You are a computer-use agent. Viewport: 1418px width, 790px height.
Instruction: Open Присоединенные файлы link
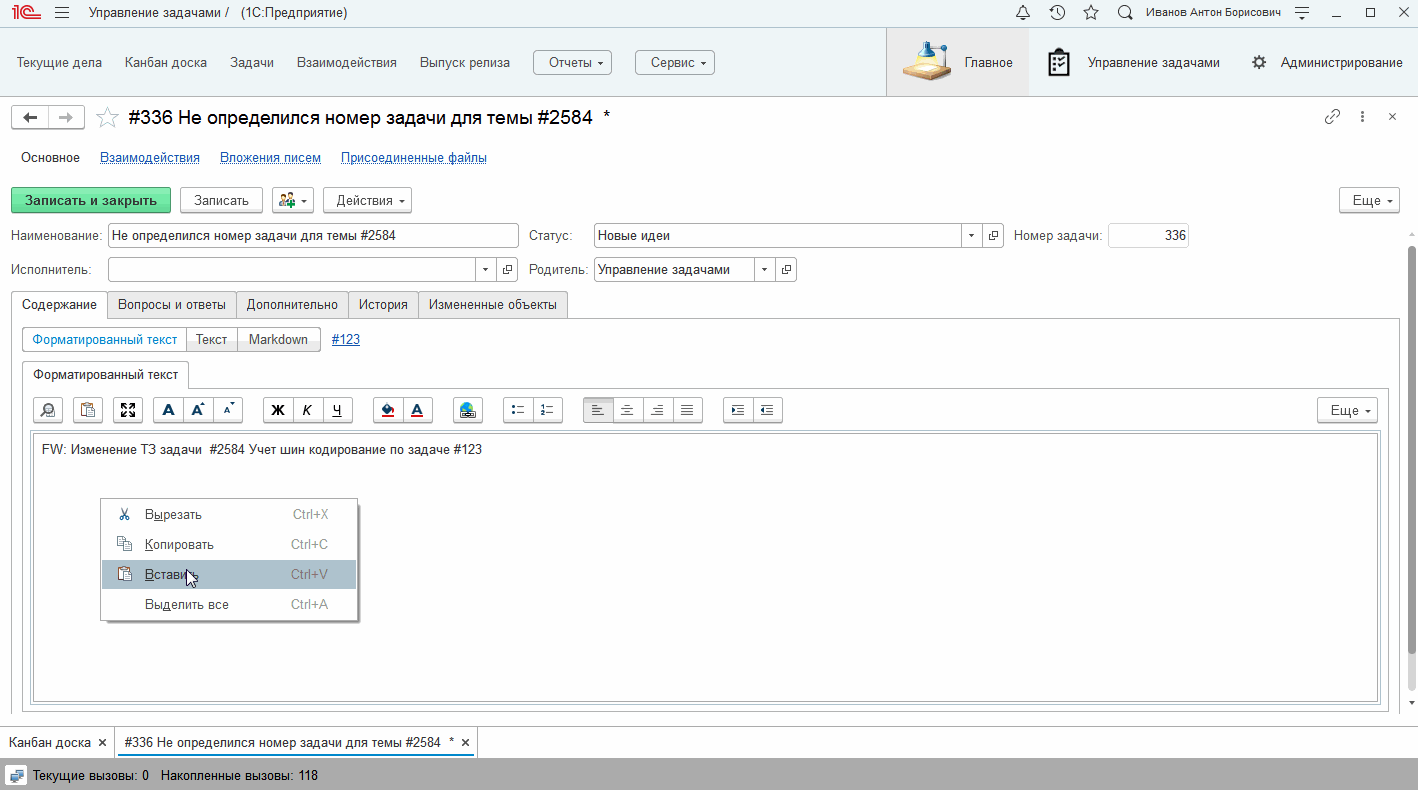[414, 157]
